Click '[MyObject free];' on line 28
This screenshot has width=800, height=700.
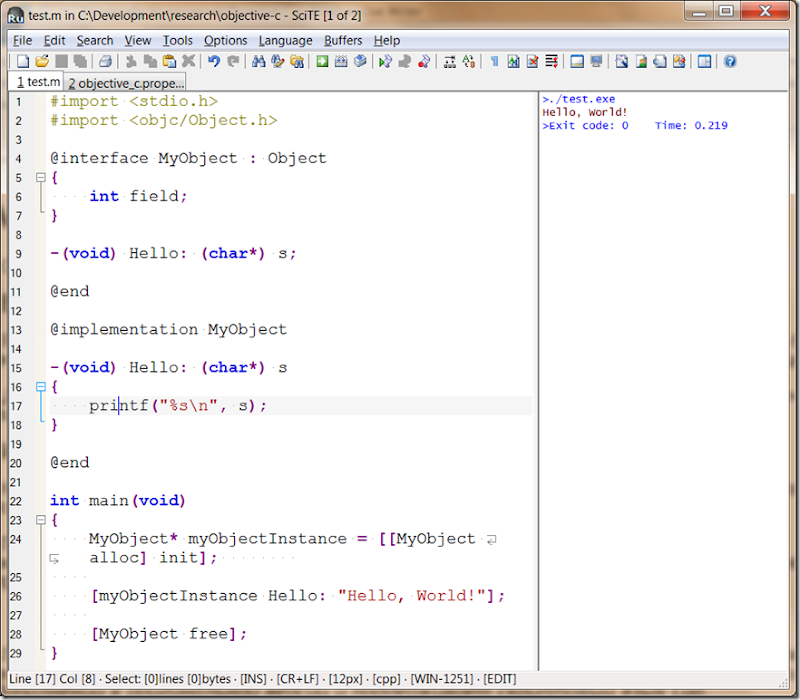[x=169, y=634]
